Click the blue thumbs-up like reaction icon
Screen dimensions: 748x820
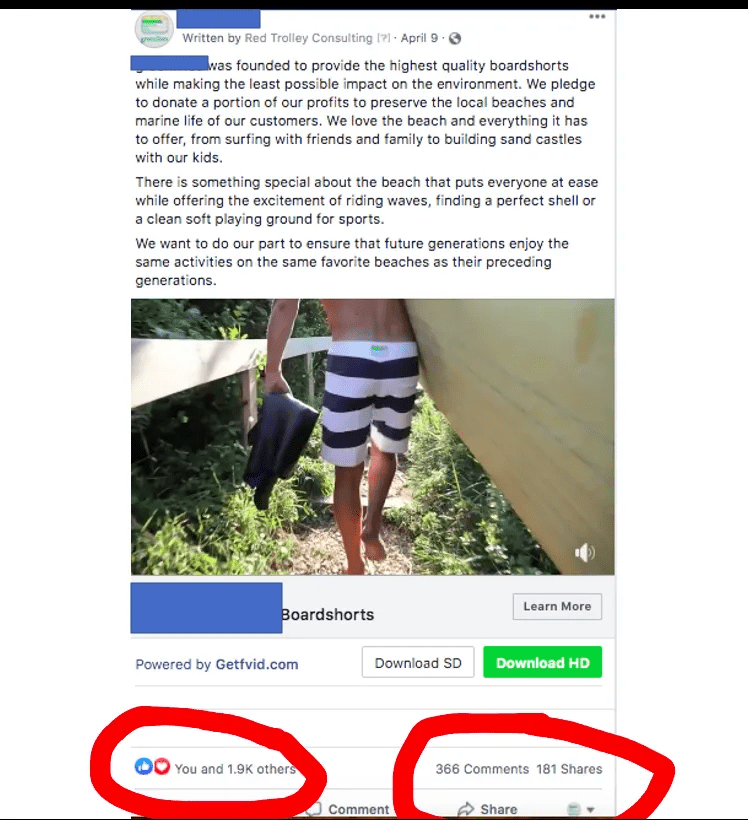[x=144, y=767]
